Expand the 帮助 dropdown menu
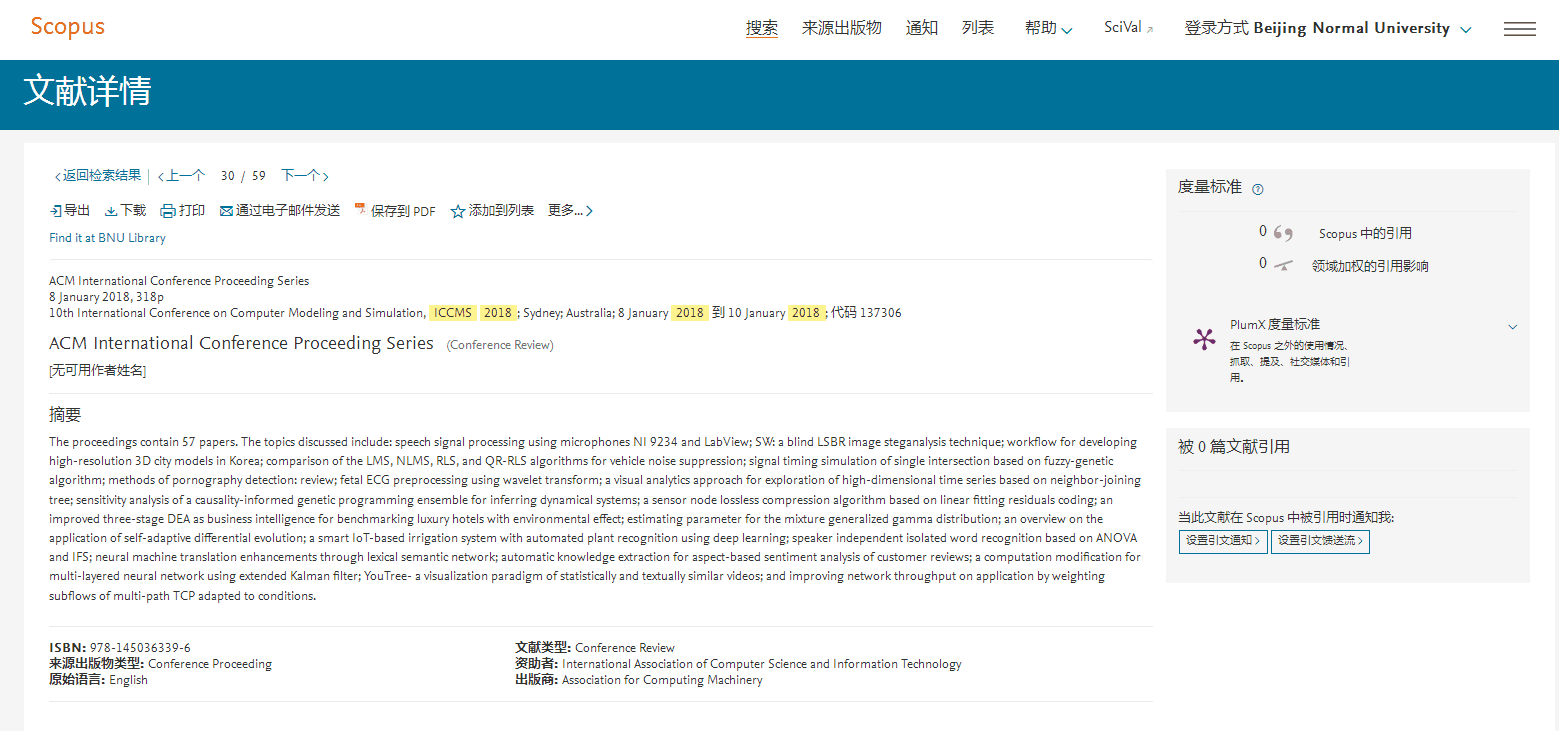 [1049, 28]
